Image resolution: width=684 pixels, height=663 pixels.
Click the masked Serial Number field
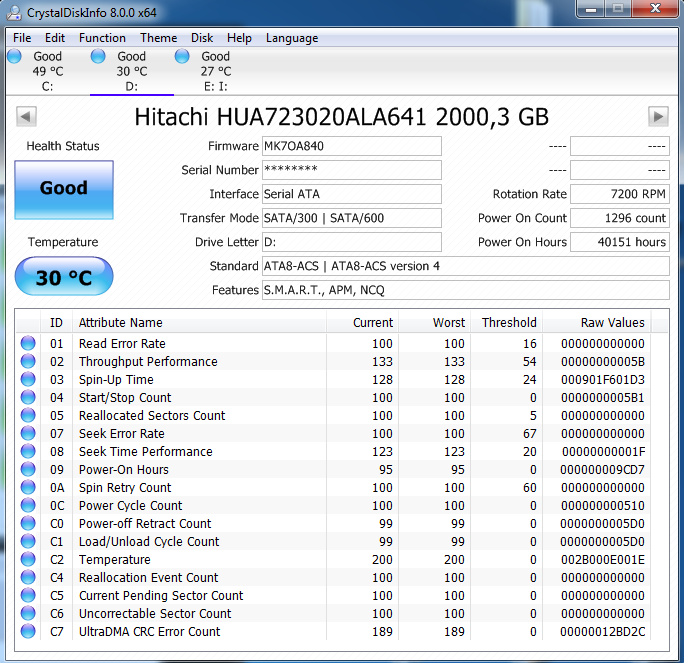point(352,170)
